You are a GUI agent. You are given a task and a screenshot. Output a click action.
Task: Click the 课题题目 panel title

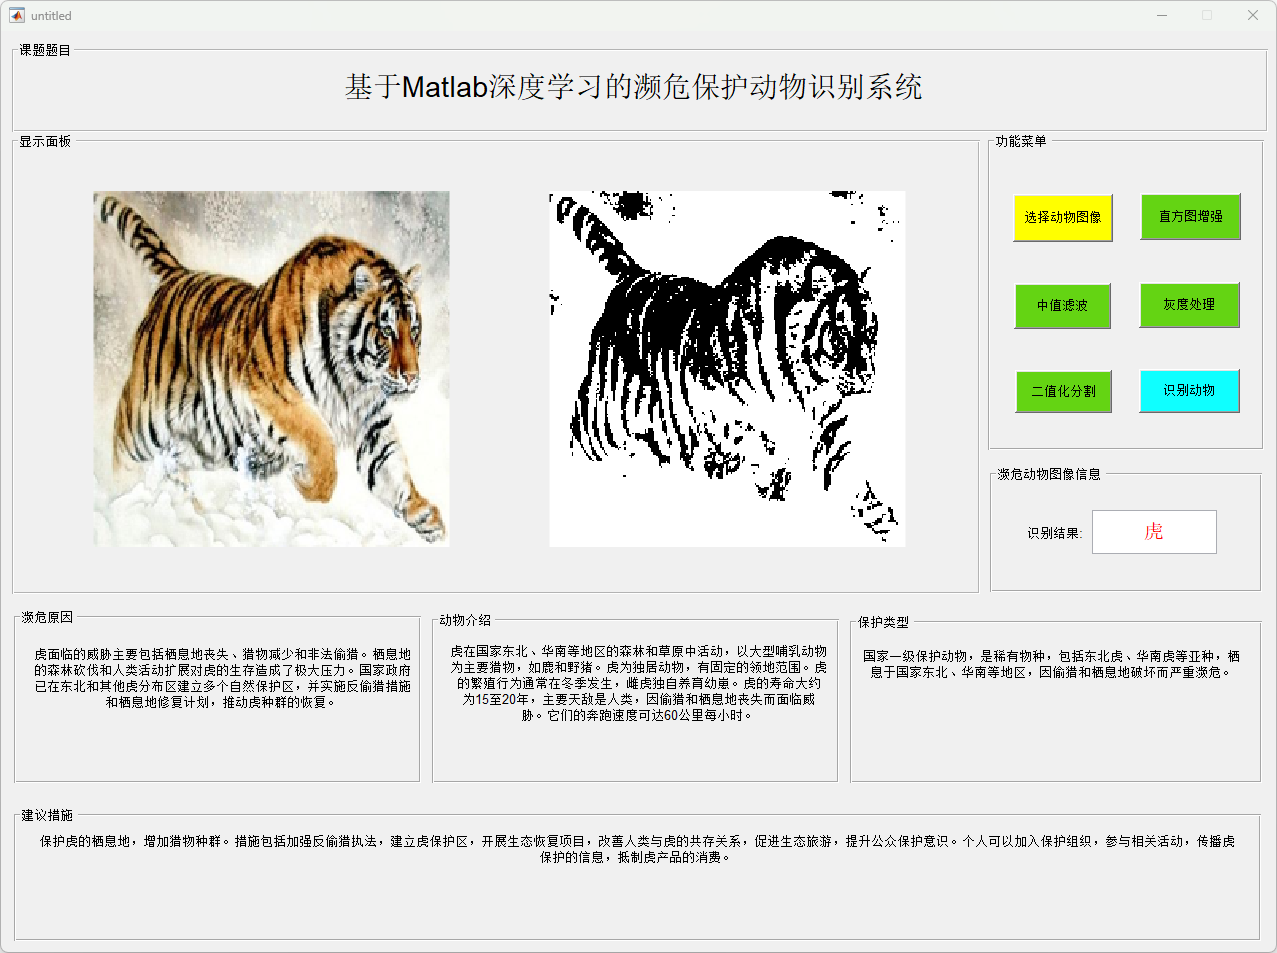pos(45,50)
